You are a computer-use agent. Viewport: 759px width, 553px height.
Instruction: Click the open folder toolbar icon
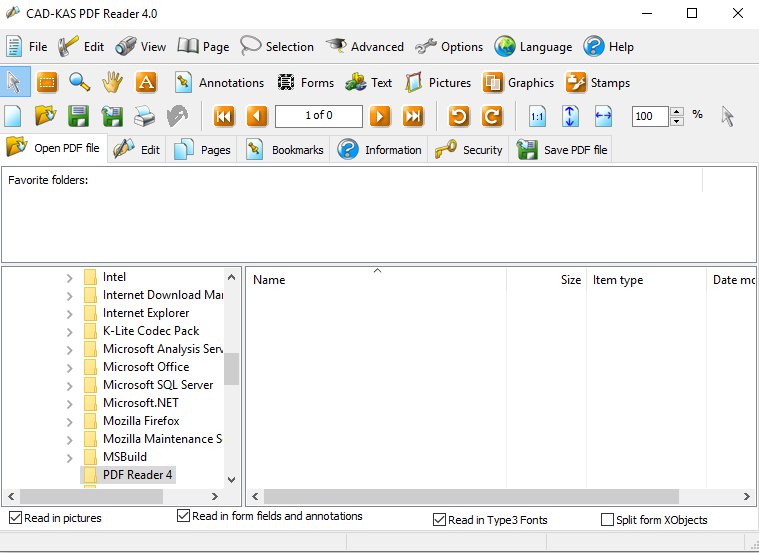(46, 116)
